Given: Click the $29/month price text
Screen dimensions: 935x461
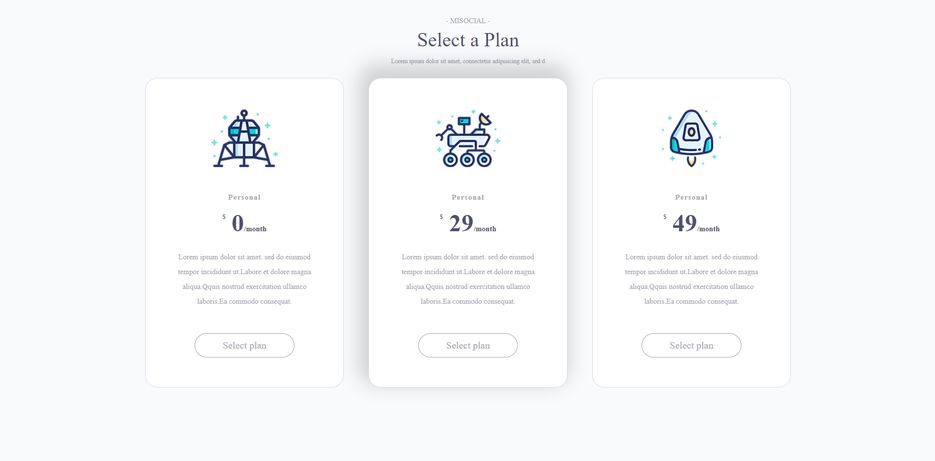Looking at the screenshot, I should click(468, 224).
